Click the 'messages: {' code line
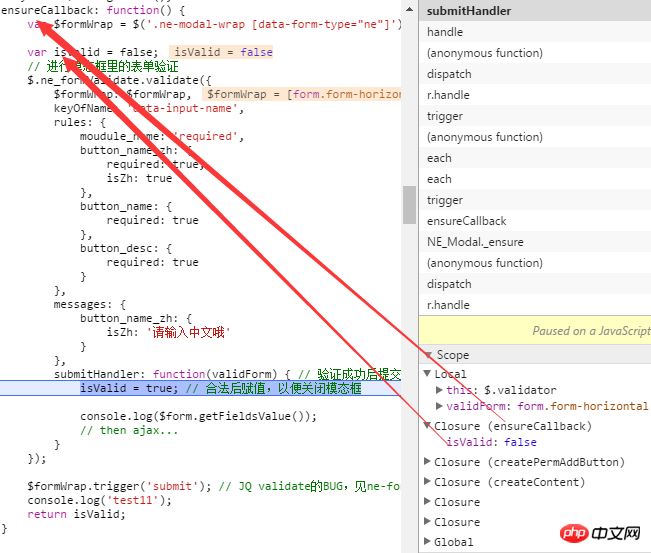The width and height of the screenshot is (651, 553). [x=90, y=304]
